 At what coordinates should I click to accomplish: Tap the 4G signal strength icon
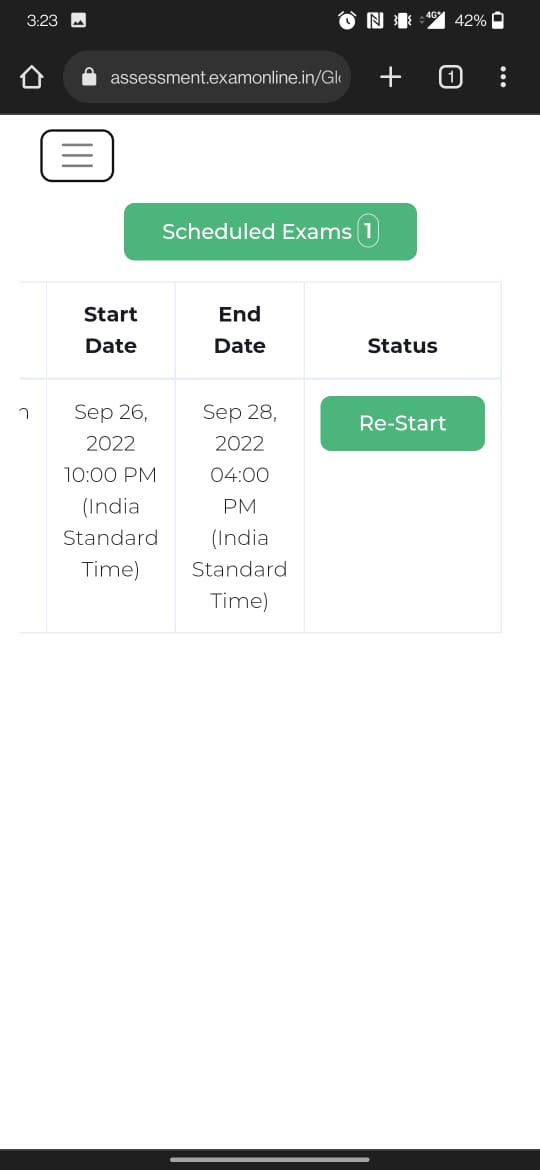click(433, 21)
